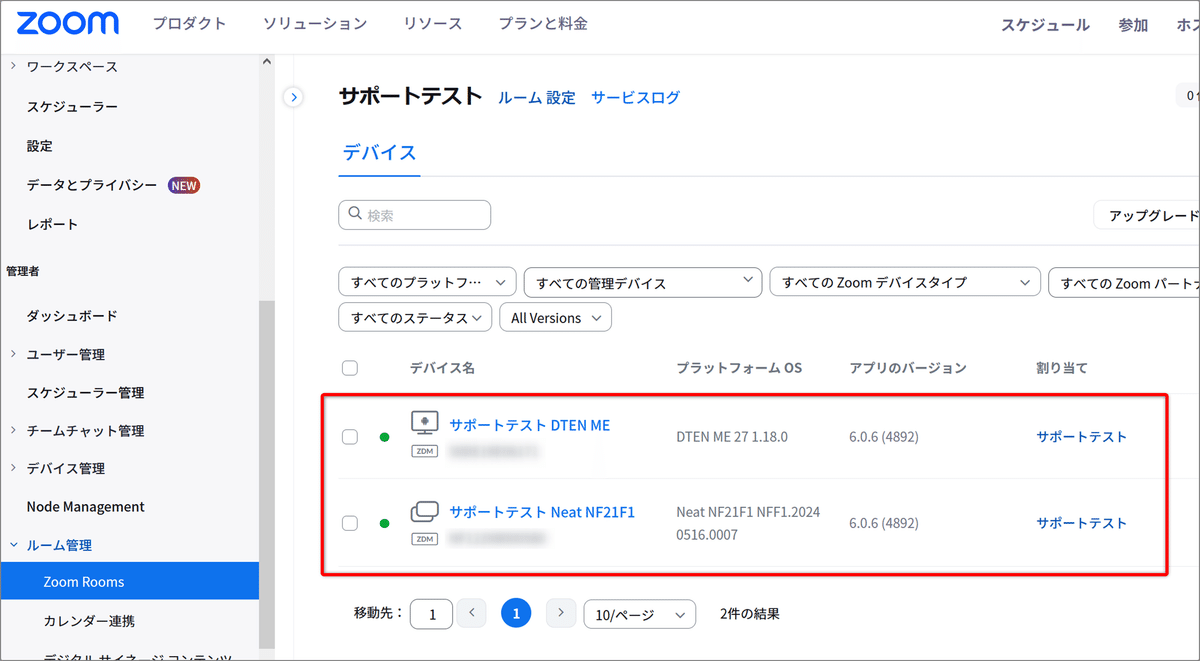Click the サービスログ link
The image size is (1200, 661).
click(635, 97)
